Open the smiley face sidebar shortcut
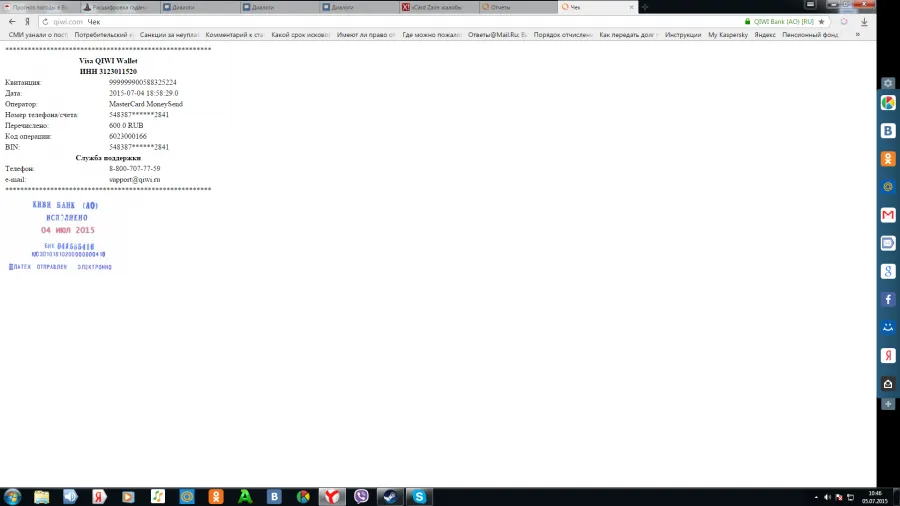This screenshot has height=506, width=900. [x=888, y=328]
